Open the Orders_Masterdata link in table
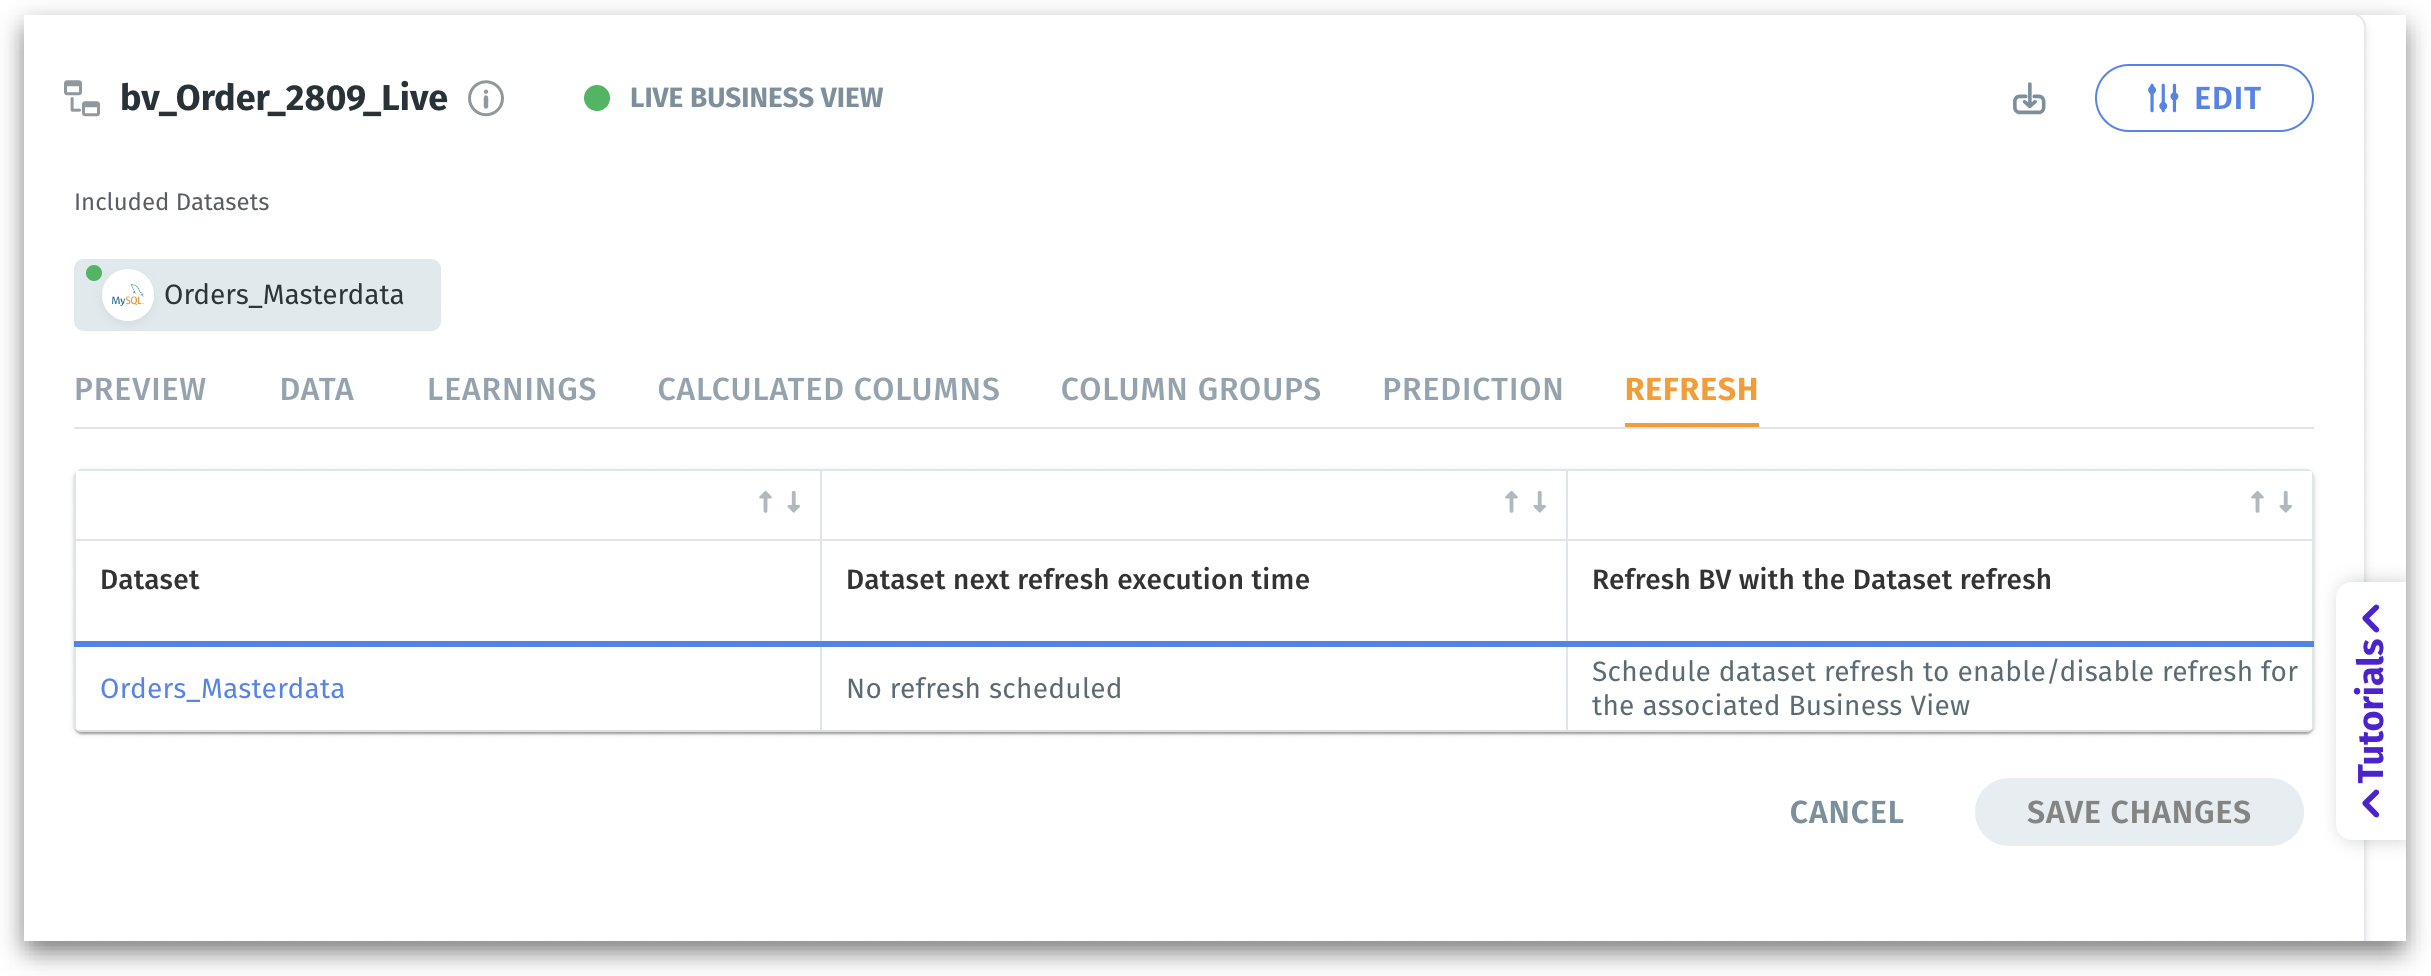This screenshot has height=976, width=2431. click(222, 689)
